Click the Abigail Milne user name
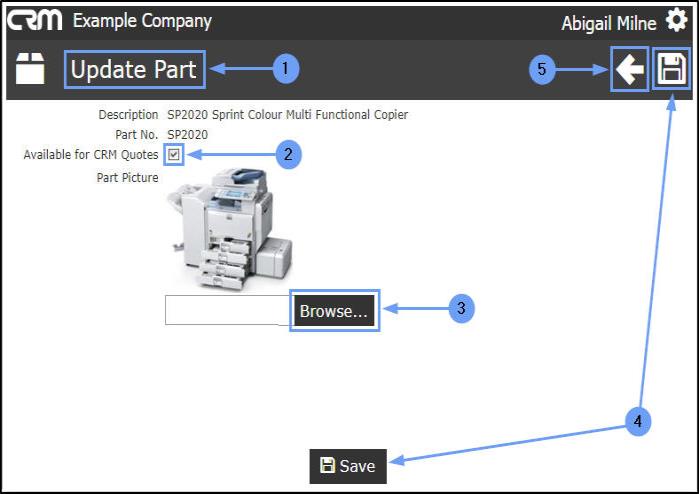This screenshot has height=494, width=699. (610, 22)
